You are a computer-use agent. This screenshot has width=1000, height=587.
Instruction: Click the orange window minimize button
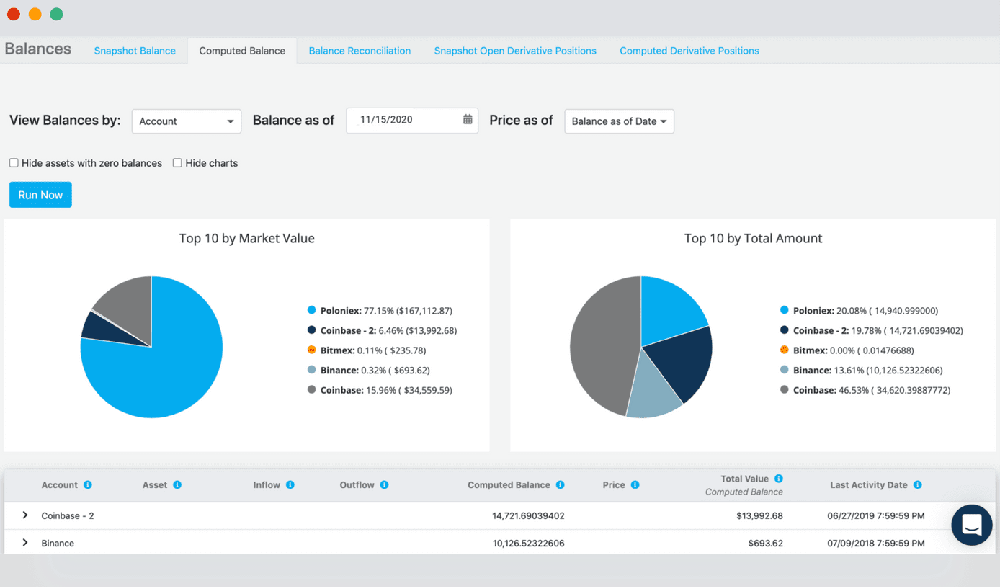(x=35, y=14)
